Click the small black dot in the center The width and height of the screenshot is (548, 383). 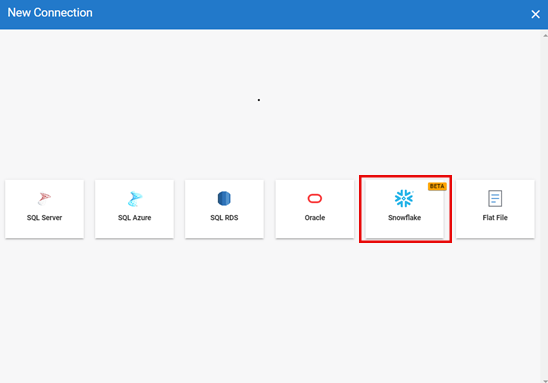click(x=259, y=100)
